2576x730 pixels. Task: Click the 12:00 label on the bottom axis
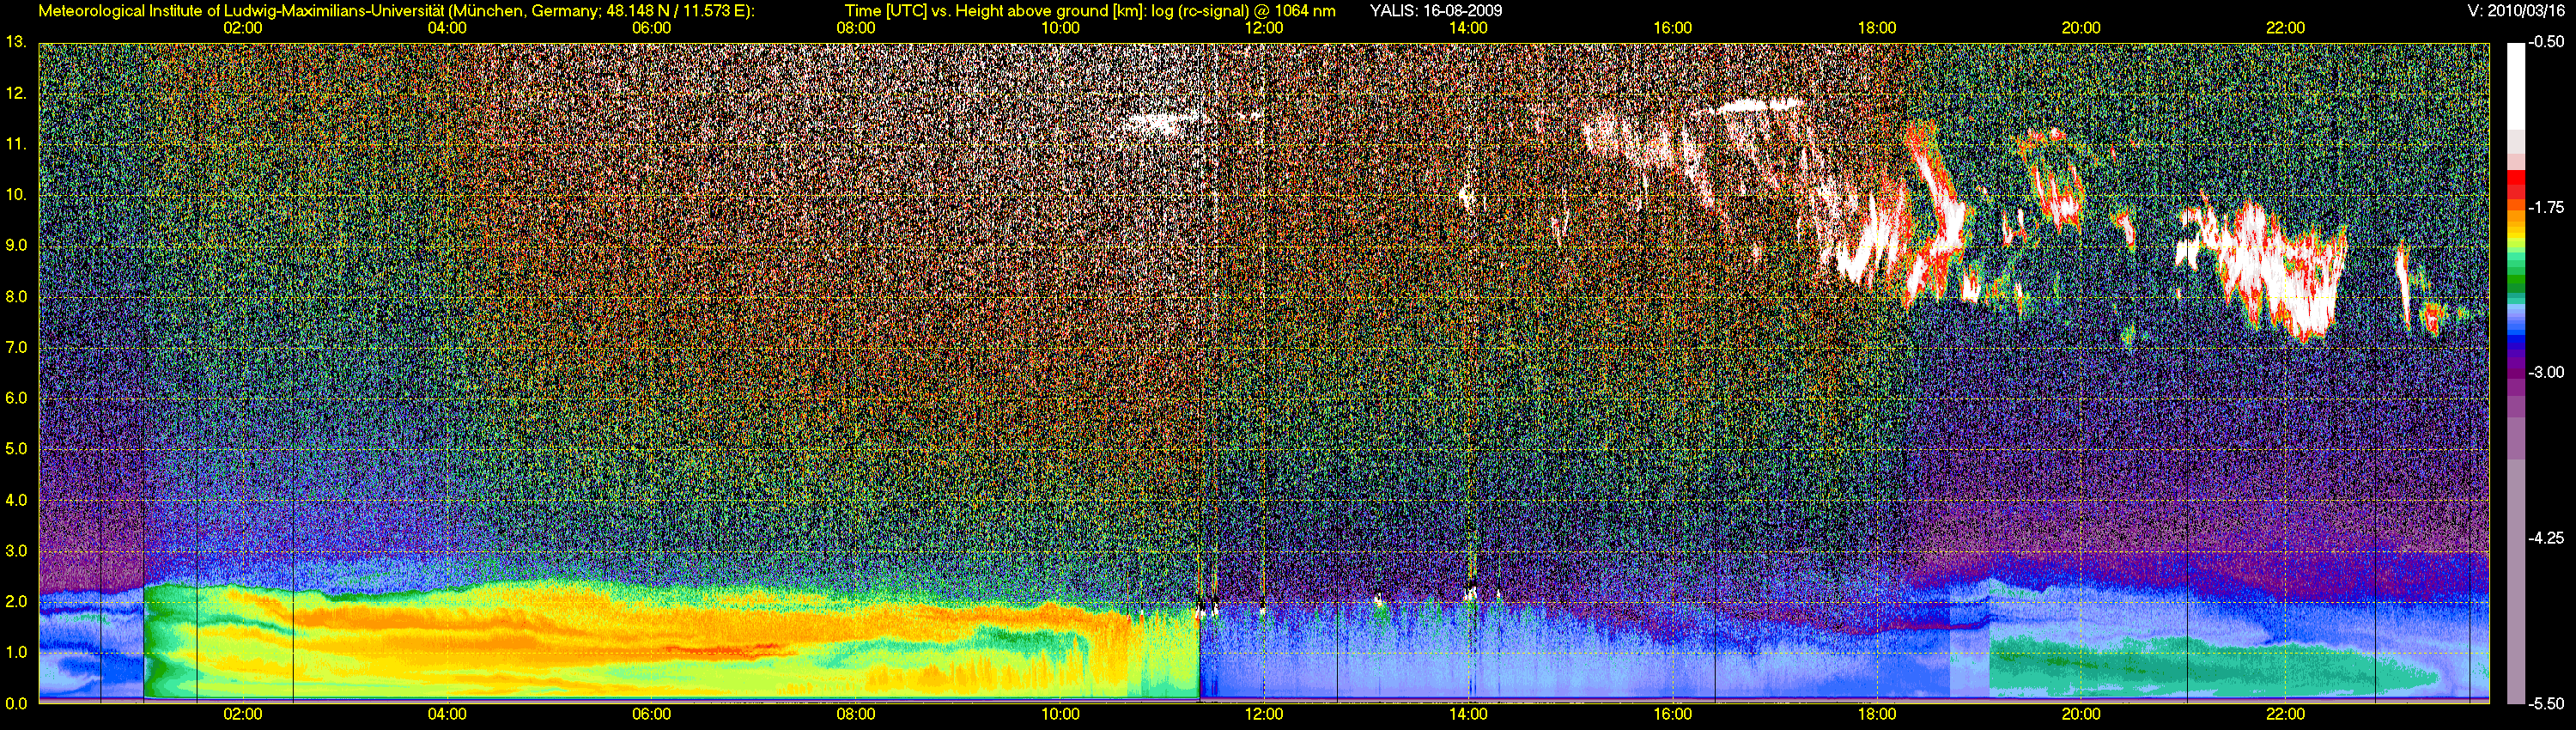click(1264, 714)
